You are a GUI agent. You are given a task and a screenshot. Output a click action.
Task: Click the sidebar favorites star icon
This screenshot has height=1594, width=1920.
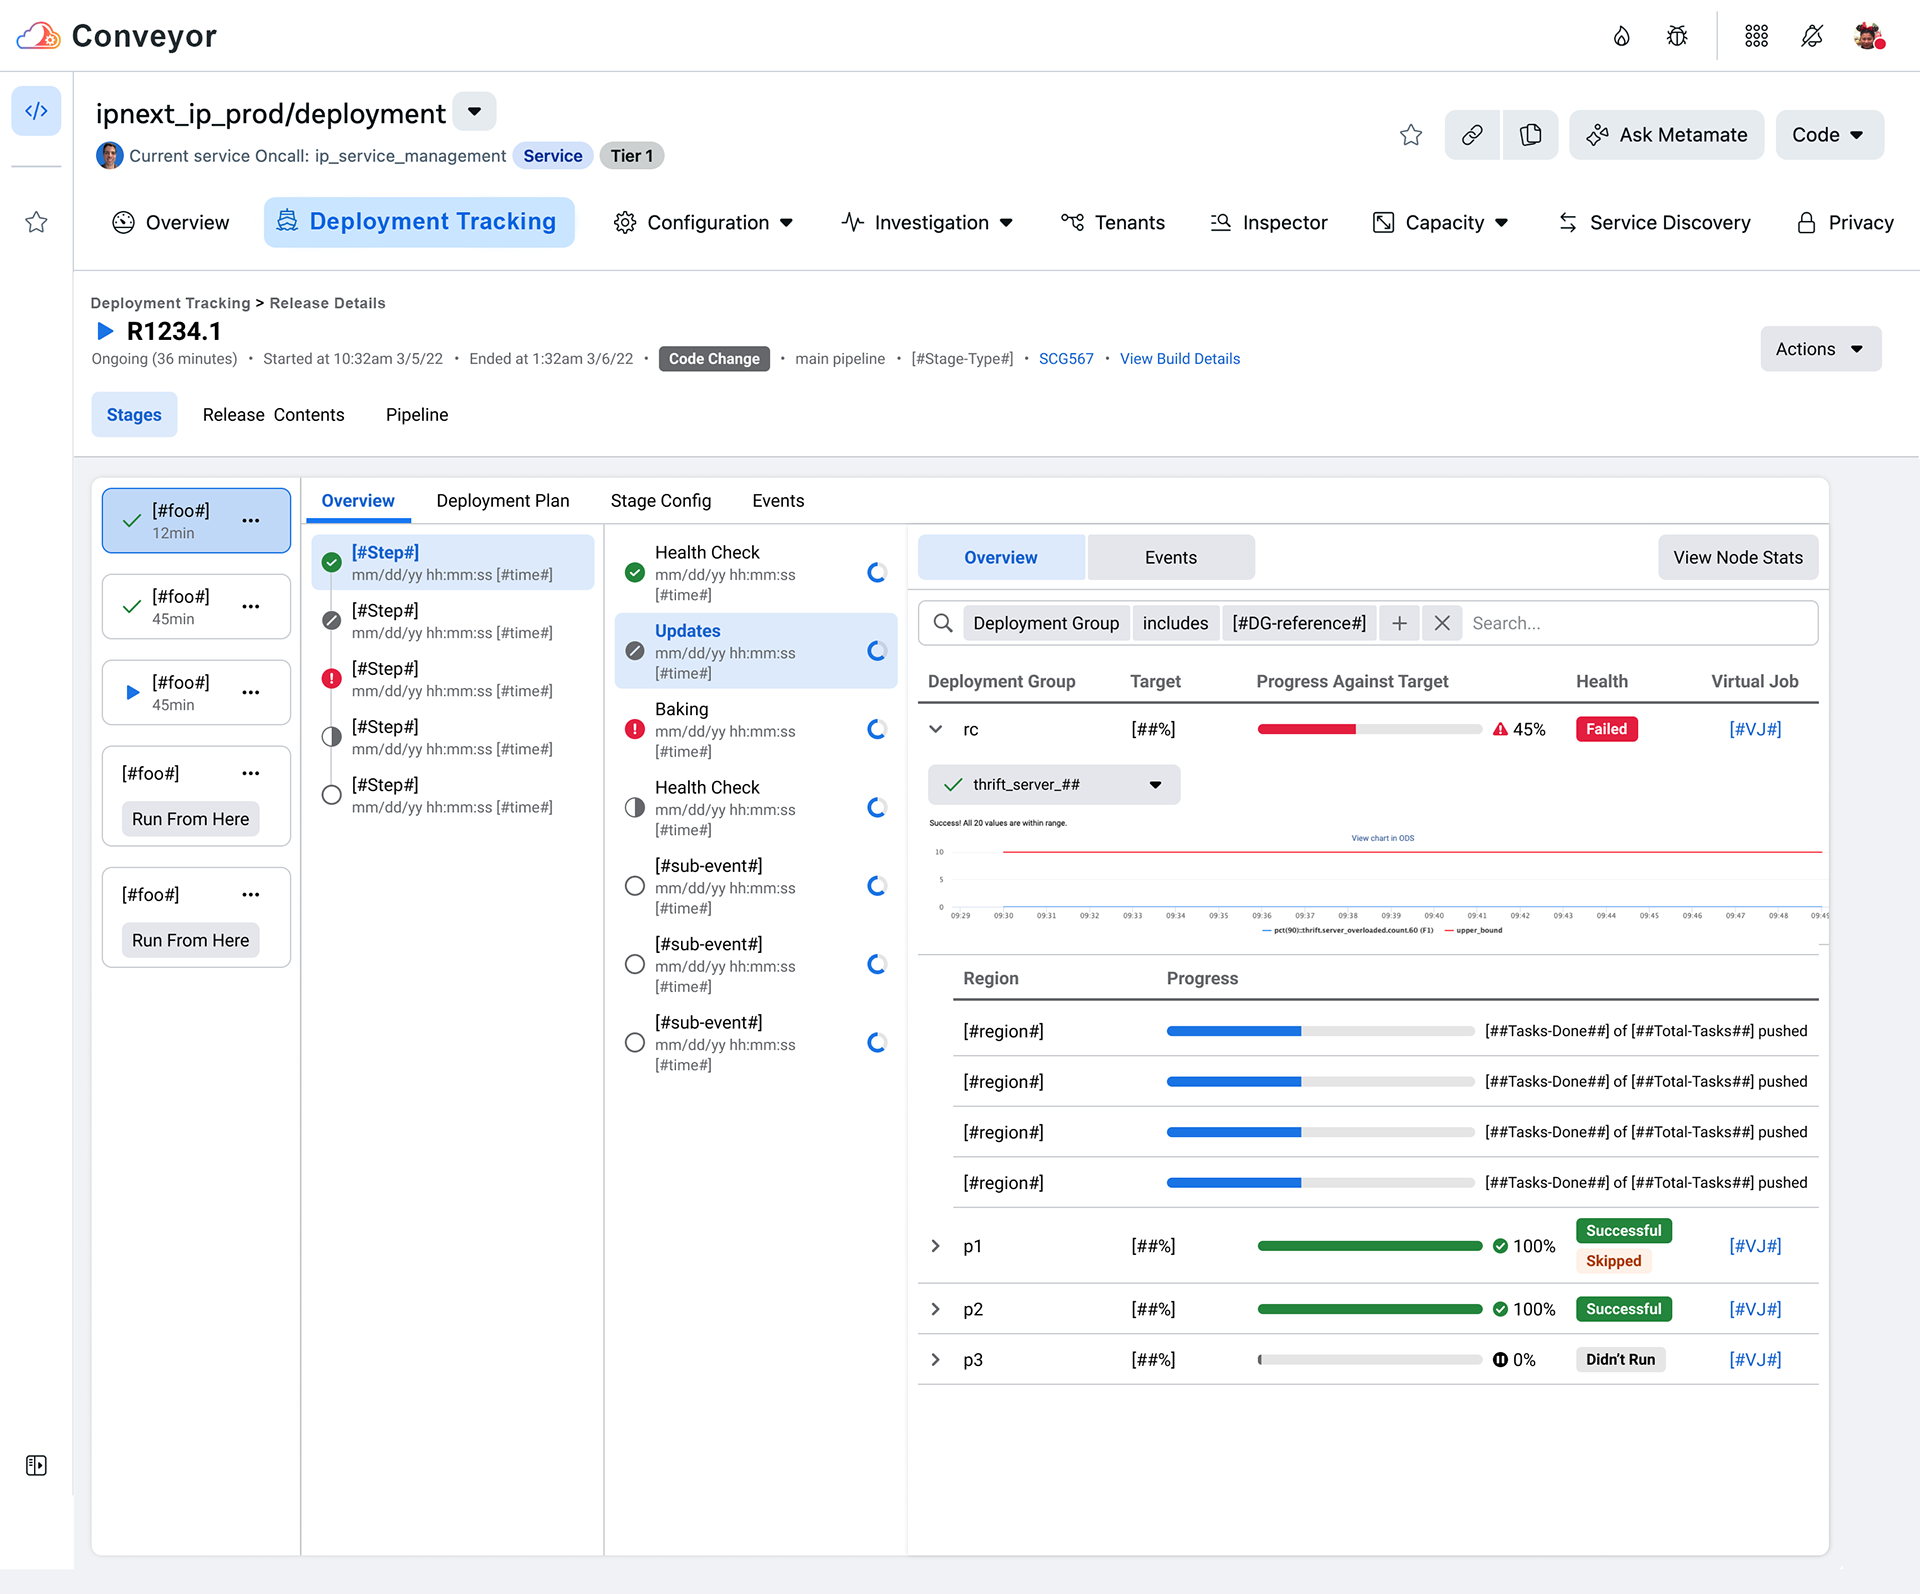click(36, 222)
